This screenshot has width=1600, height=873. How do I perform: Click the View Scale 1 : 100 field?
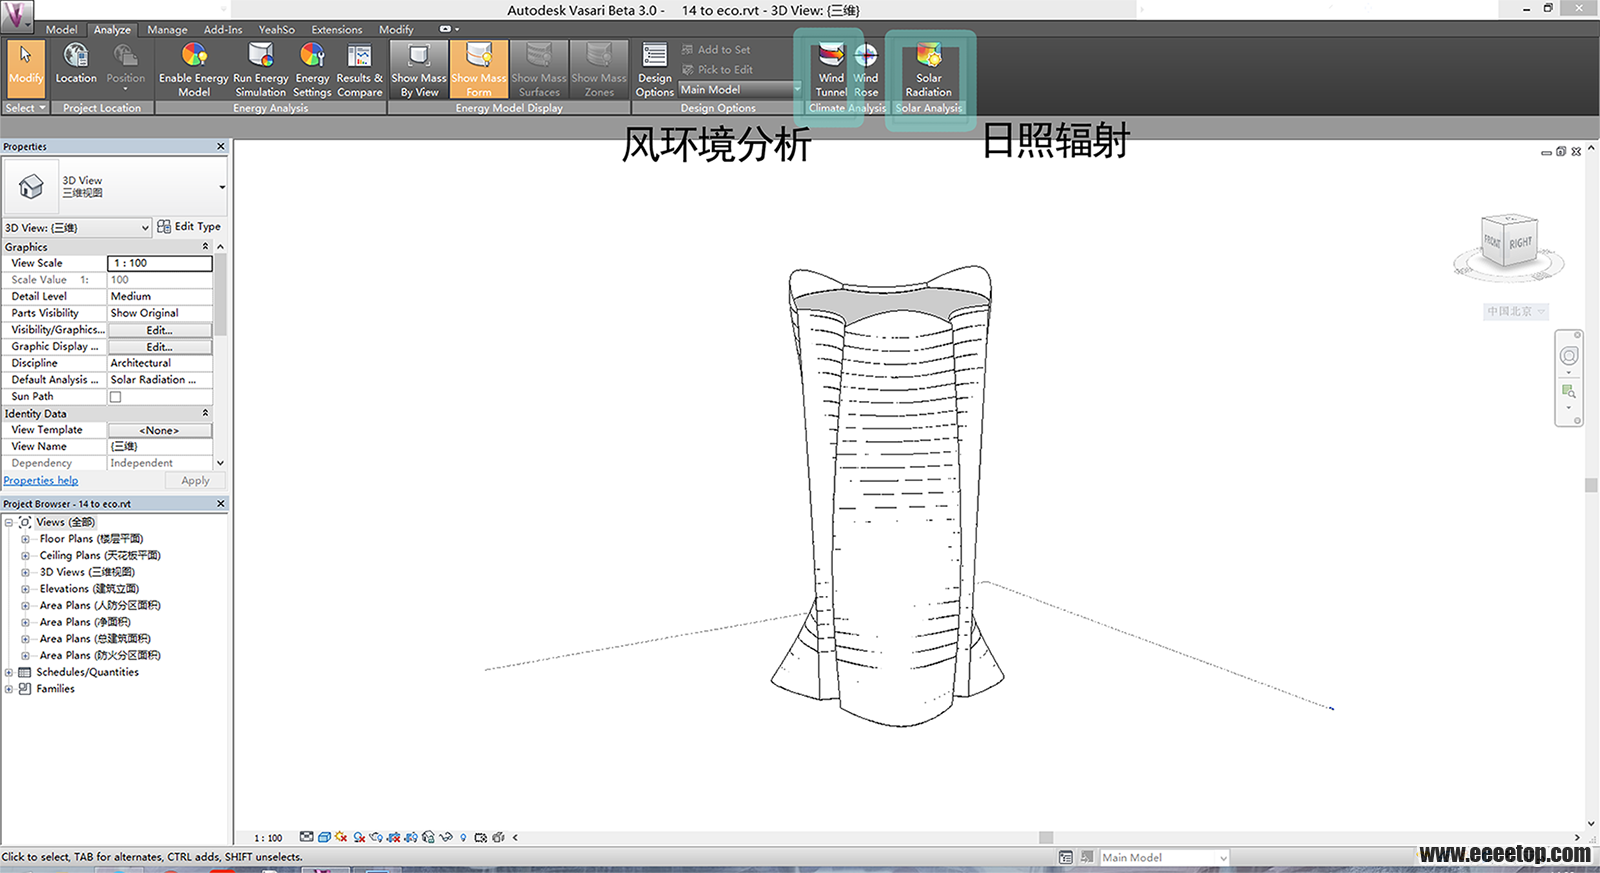pyautogui.click(x=160, y=263)
